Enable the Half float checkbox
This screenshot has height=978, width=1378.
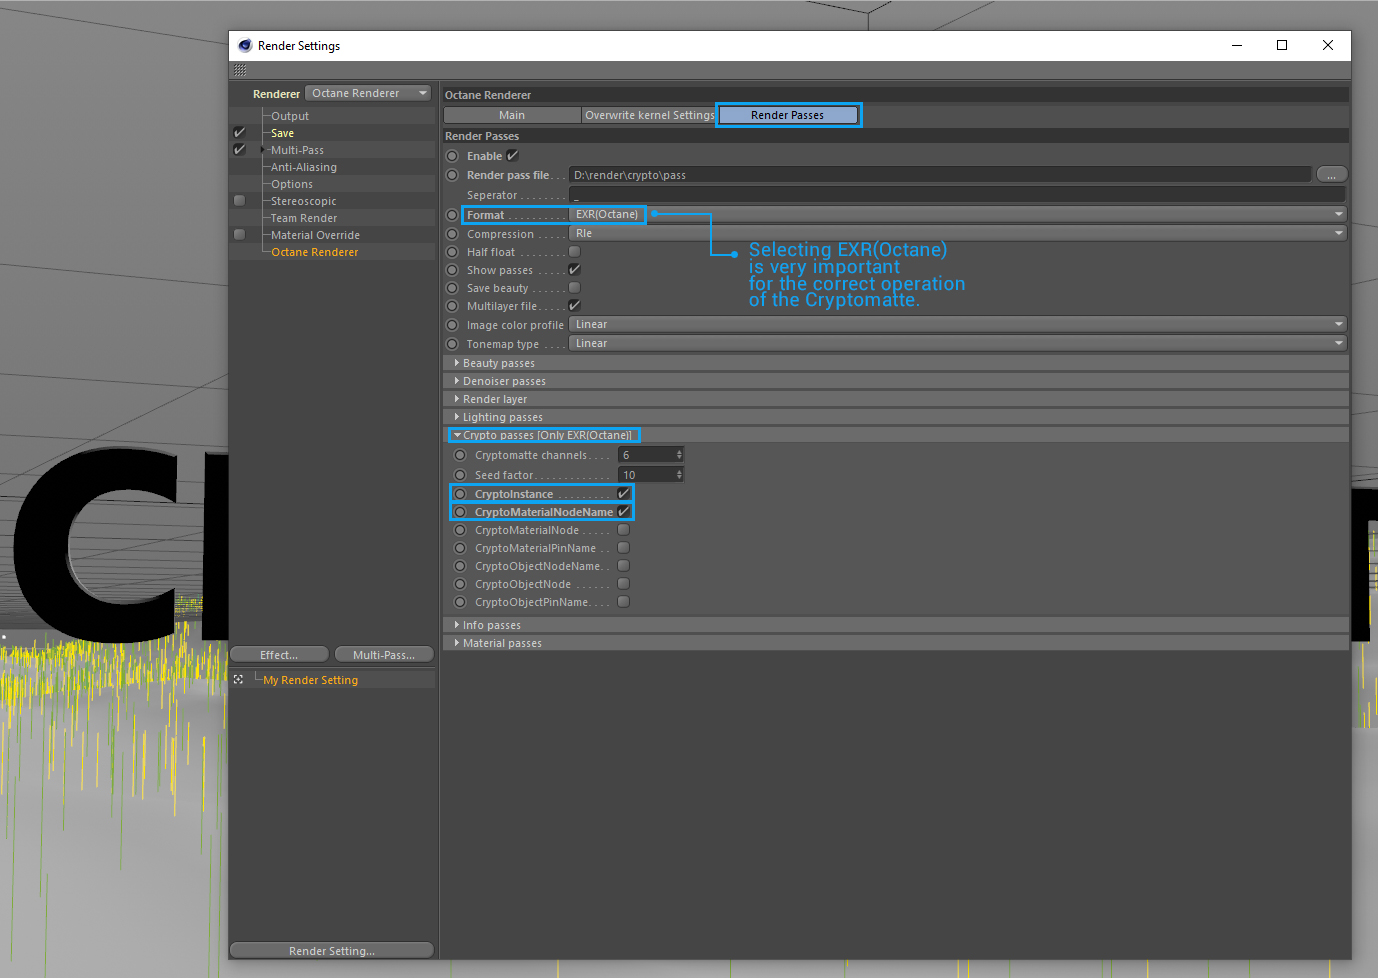point(574,251)
